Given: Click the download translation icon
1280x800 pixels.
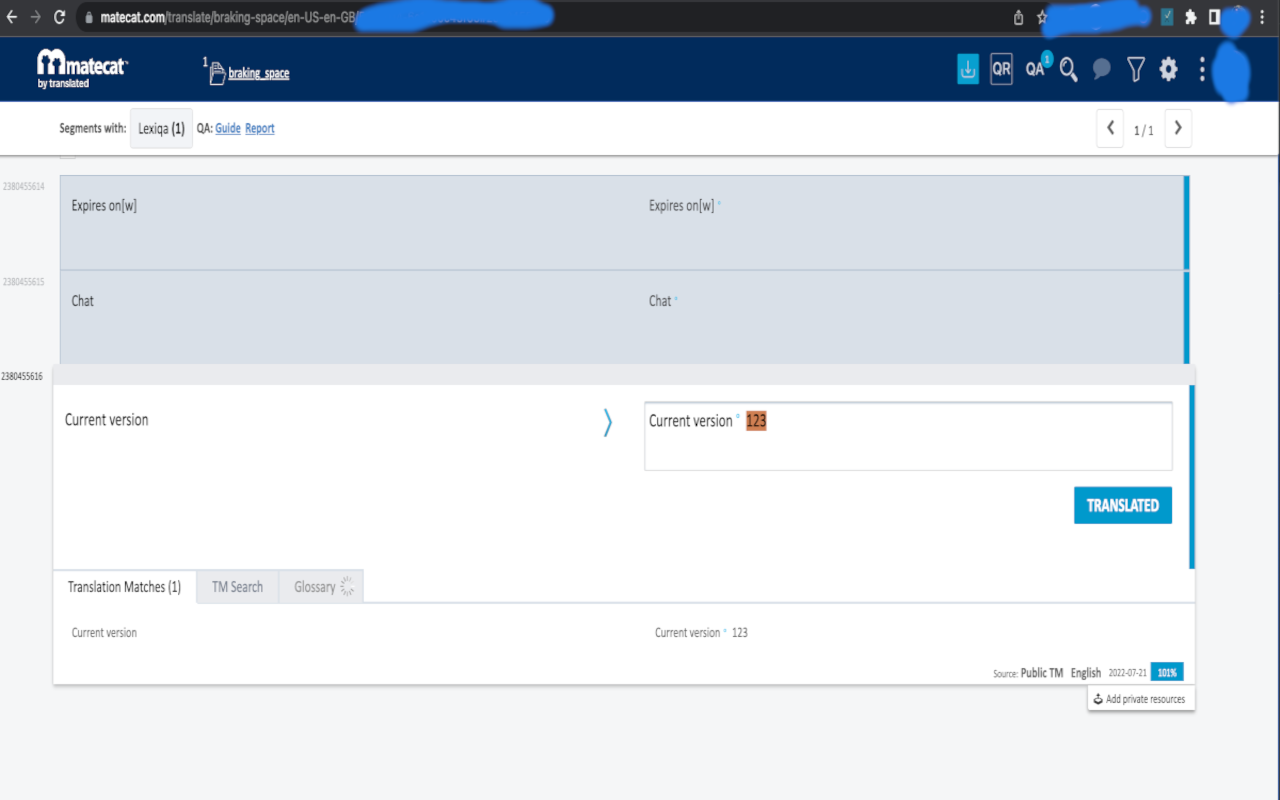Looking at the screenshot, I should click(968, 69).
